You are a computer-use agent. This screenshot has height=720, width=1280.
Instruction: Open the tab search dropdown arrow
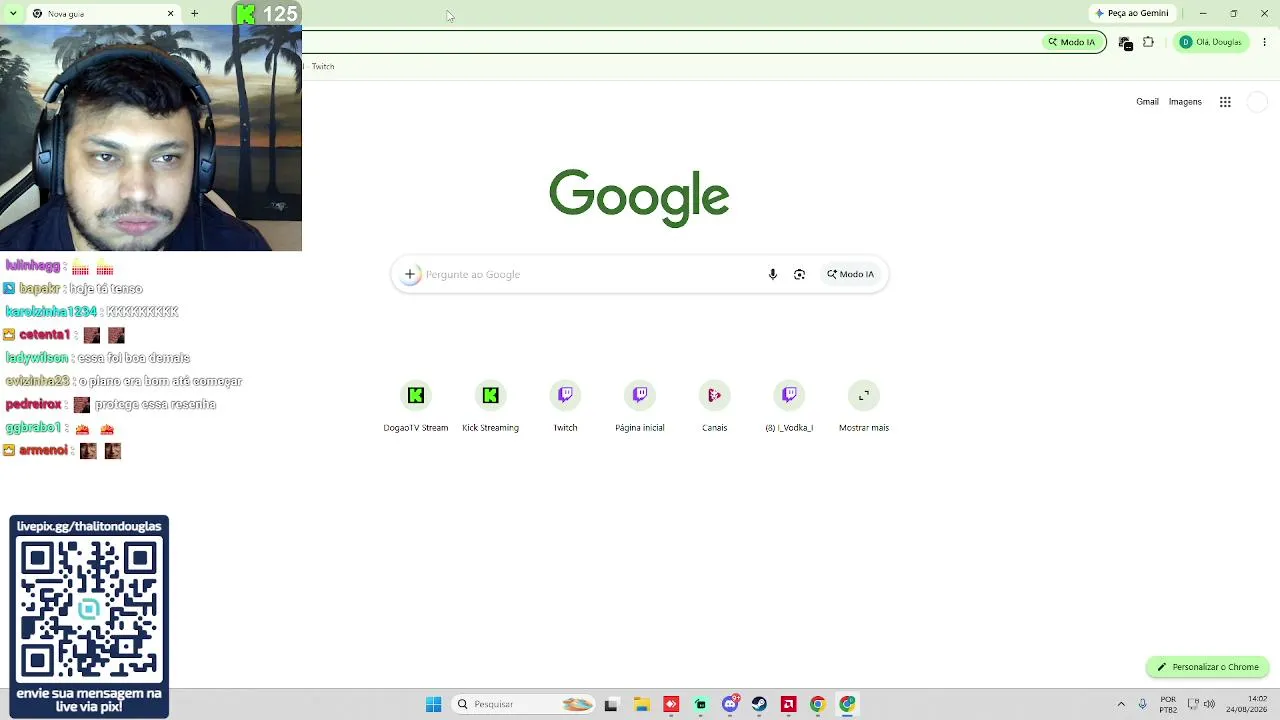pyautogui.click(x=13, y=14)
